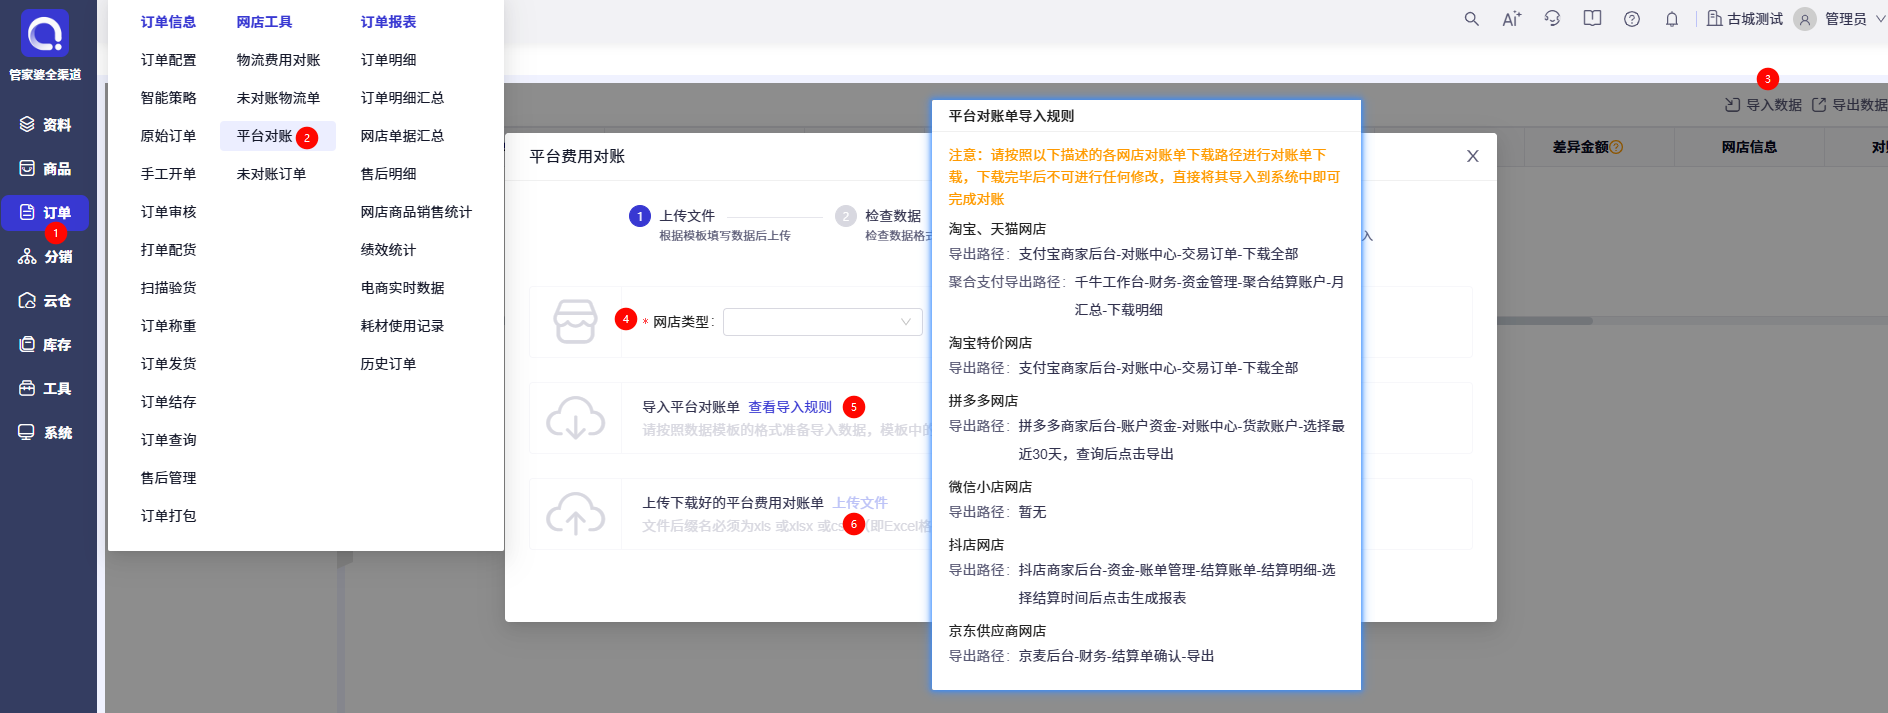Open 网店商品销售统计 report entry
This screenshot has height=713, width=1888.
417,212
